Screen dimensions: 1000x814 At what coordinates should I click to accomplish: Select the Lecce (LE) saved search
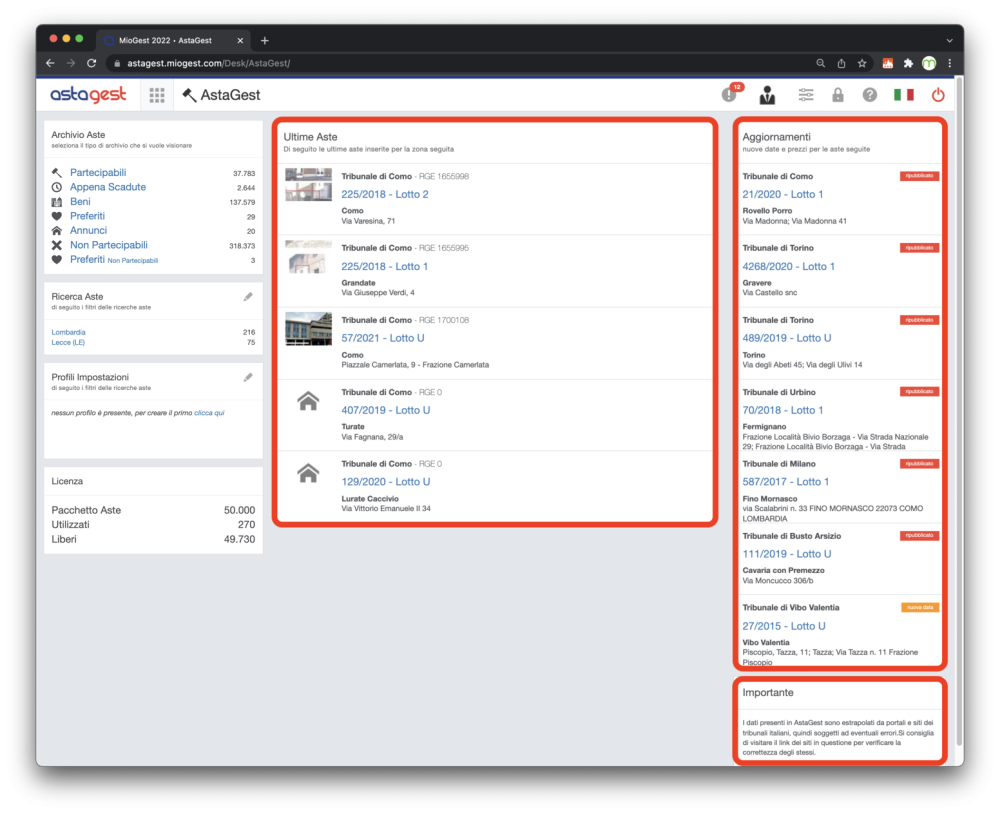tap(68, 343)
